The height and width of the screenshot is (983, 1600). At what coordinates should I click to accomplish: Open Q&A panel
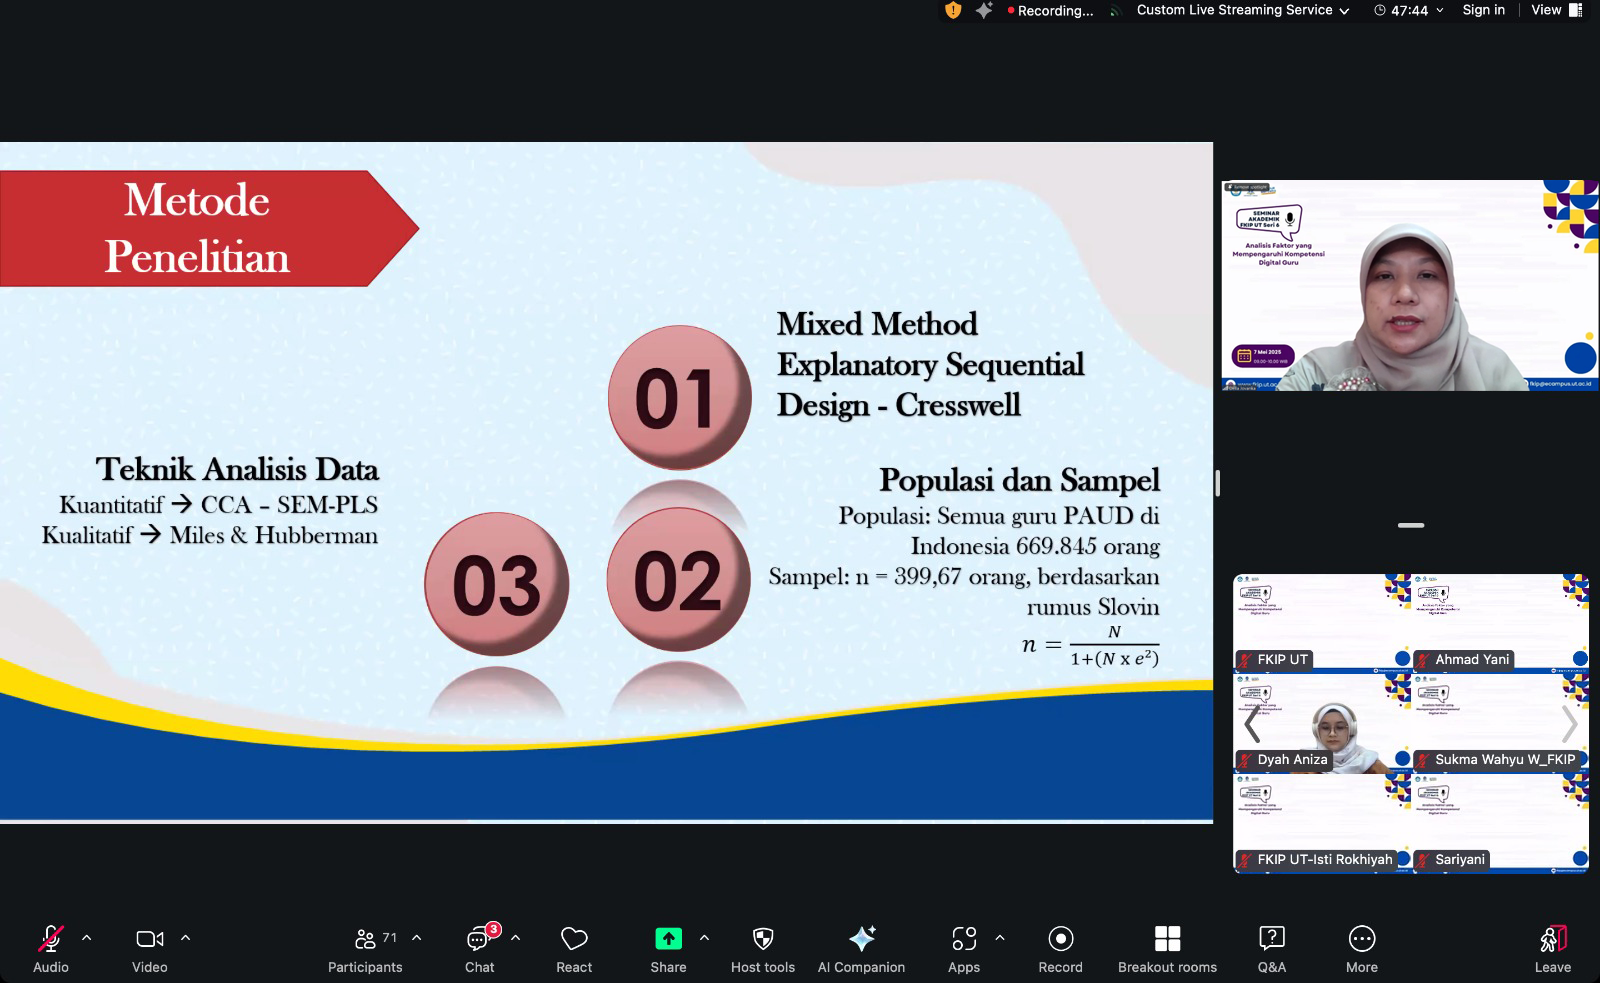tap(1272, 947)
